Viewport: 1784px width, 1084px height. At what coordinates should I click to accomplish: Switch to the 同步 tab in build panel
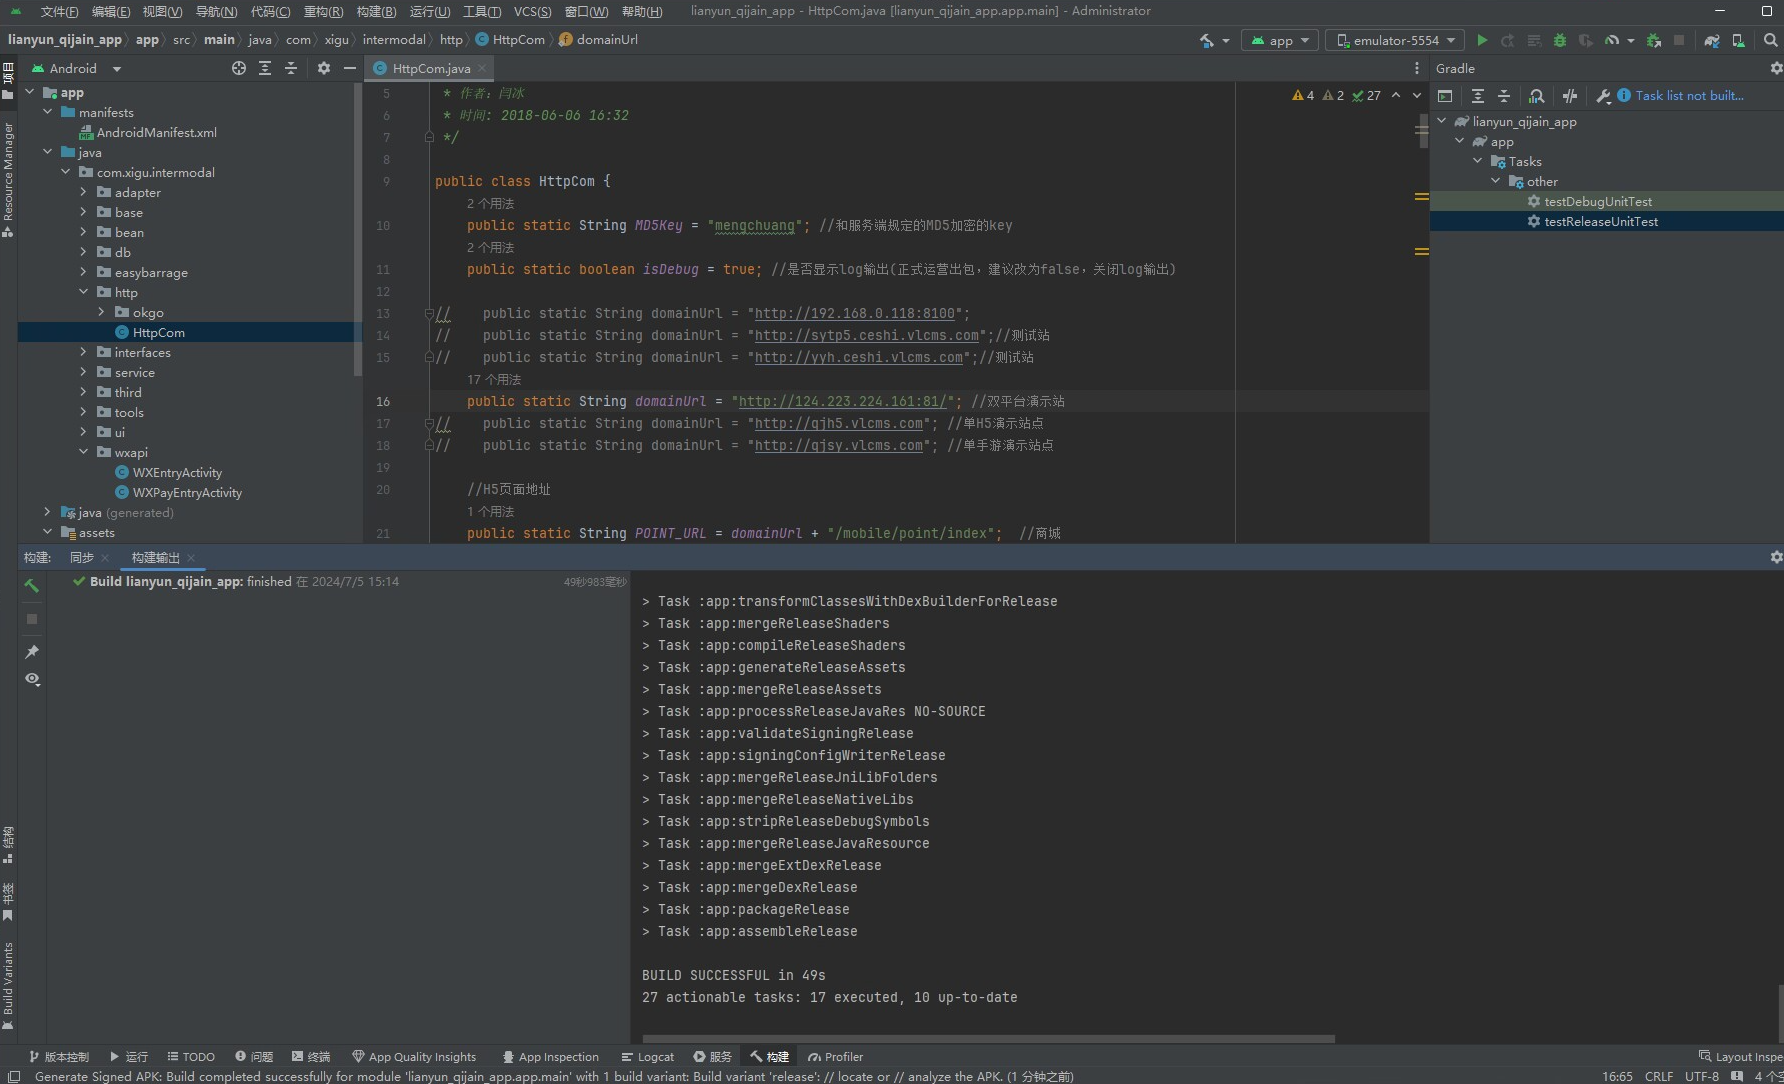[82, 558]
